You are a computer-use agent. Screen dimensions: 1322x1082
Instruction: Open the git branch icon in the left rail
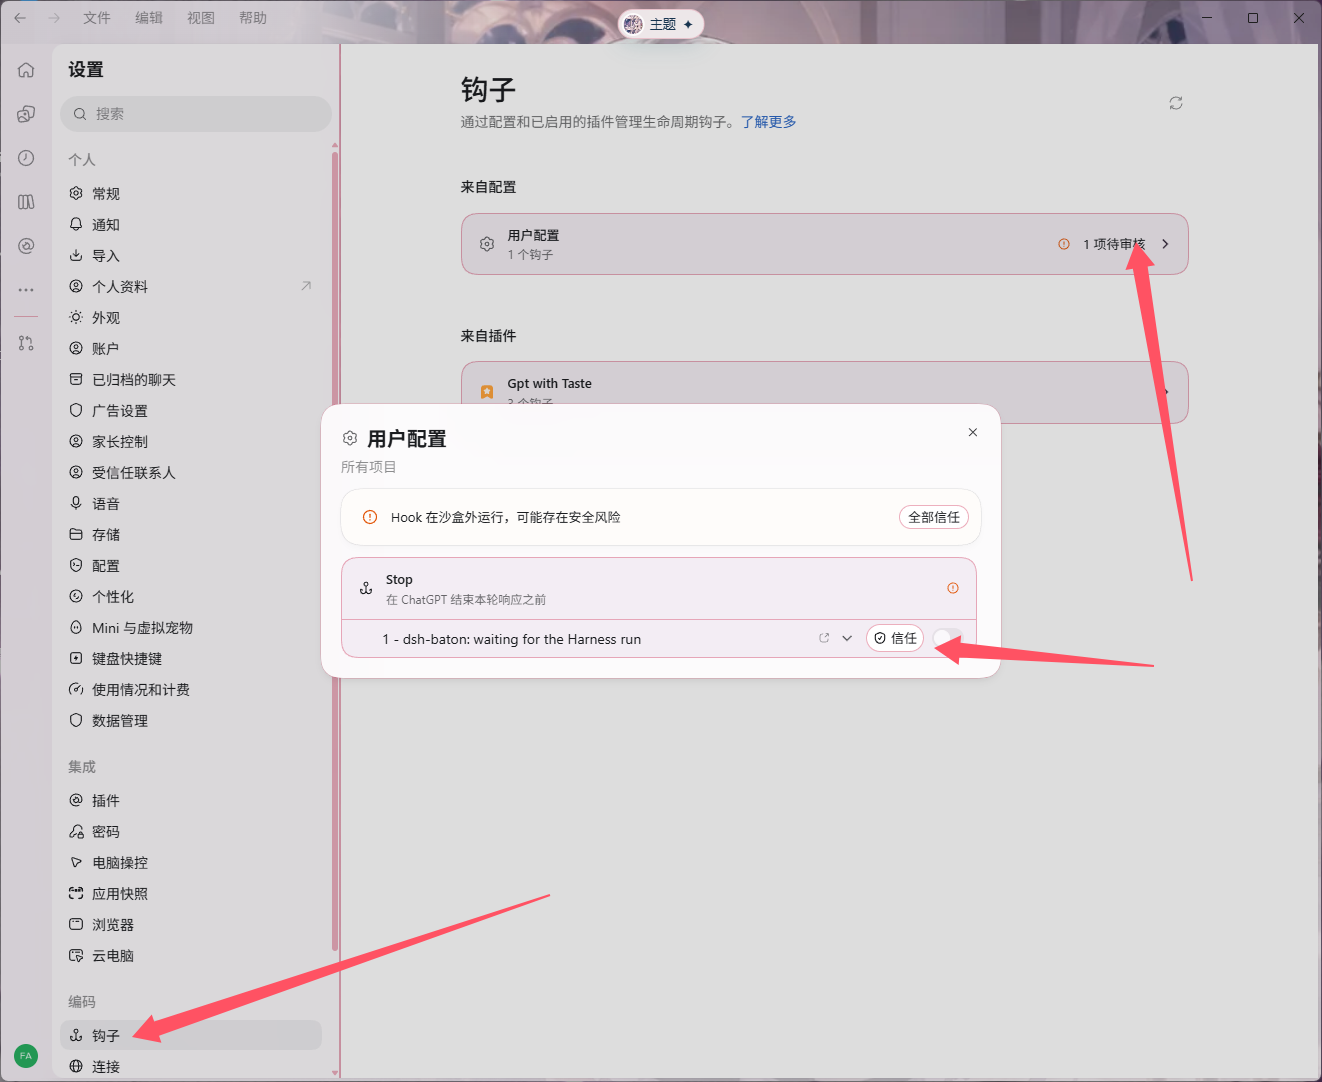(x=26, y=343)
